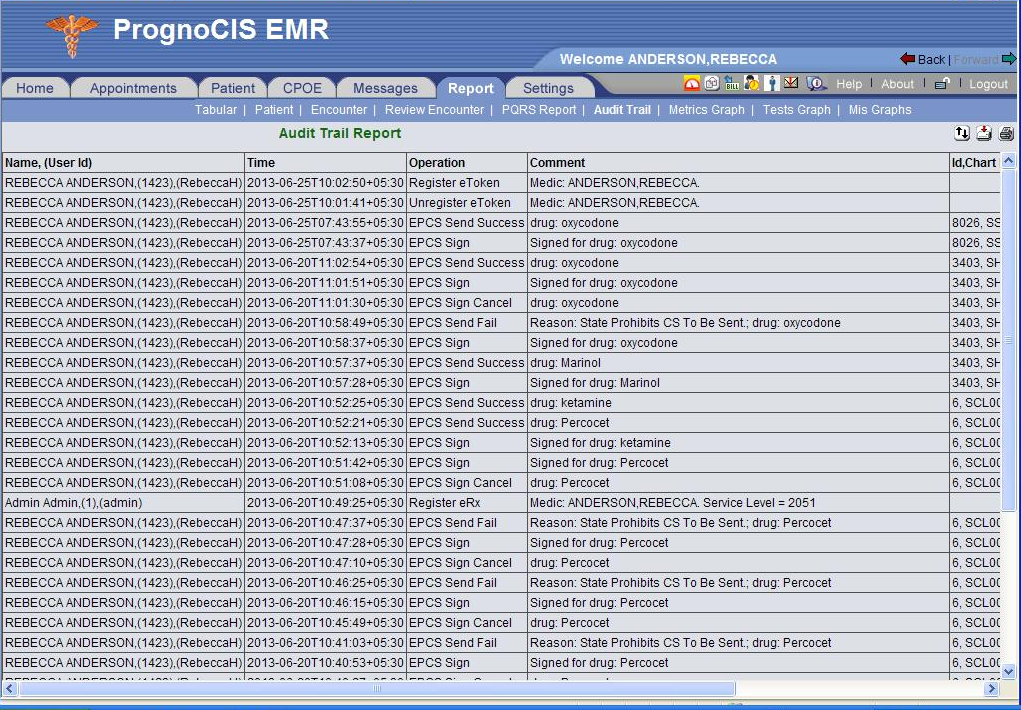Click the time cell 2013-06-20T10:49:25+05:30
The width and height of the screenshot is (1021, 710).
tap(326, 502)
